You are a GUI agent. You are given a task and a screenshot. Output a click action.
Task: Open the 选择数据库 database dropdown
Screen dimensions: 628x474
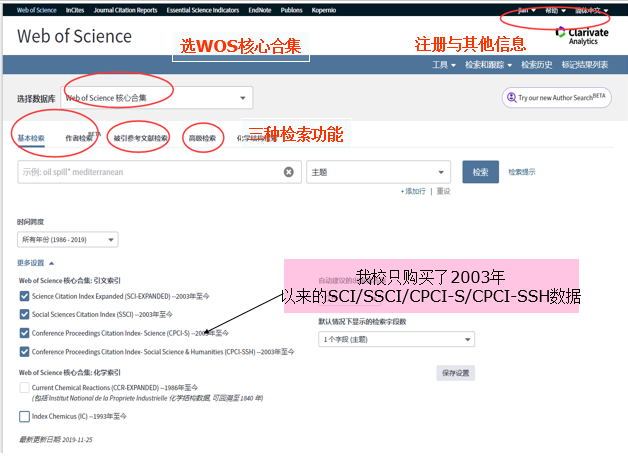tap(157, 98)
